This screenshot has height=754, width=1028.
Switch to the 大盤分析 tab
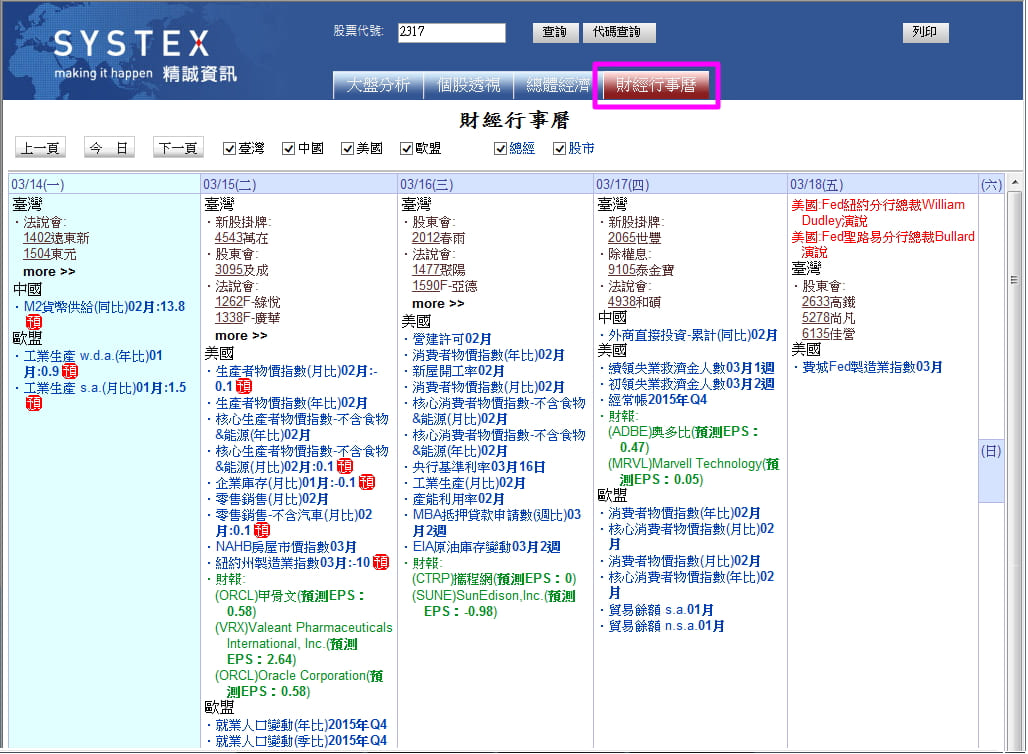click(x=378, y=85)
